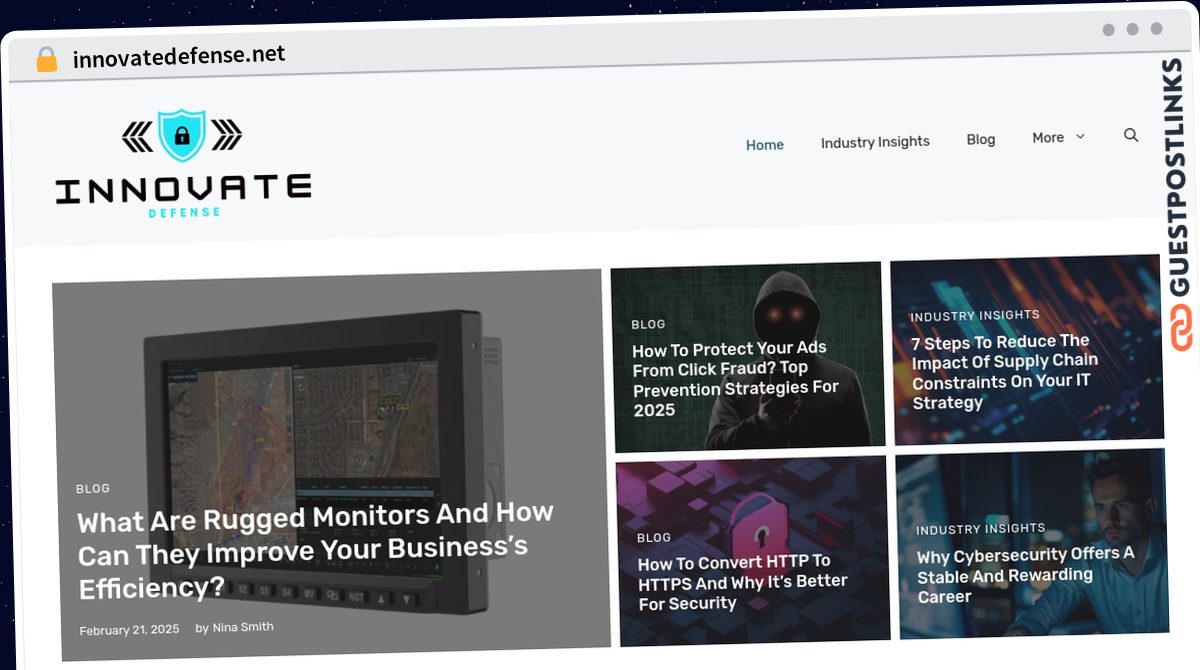Open the Blog nav item

pyautogui.click(x=981, y=139)
